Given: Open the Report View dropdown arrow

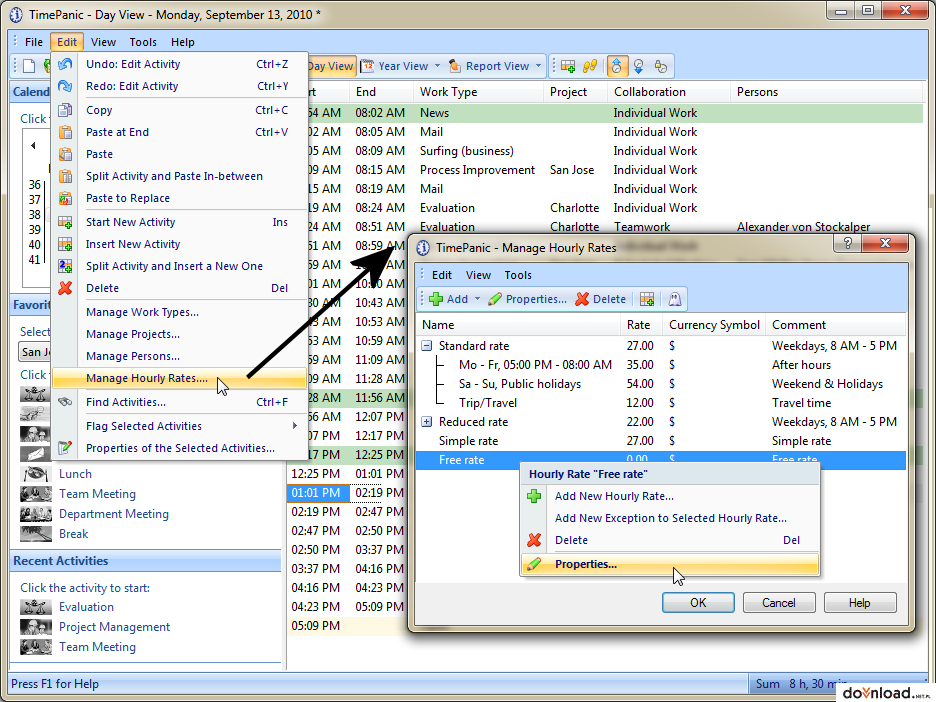Looking at the screenshot, I should 538,66.
